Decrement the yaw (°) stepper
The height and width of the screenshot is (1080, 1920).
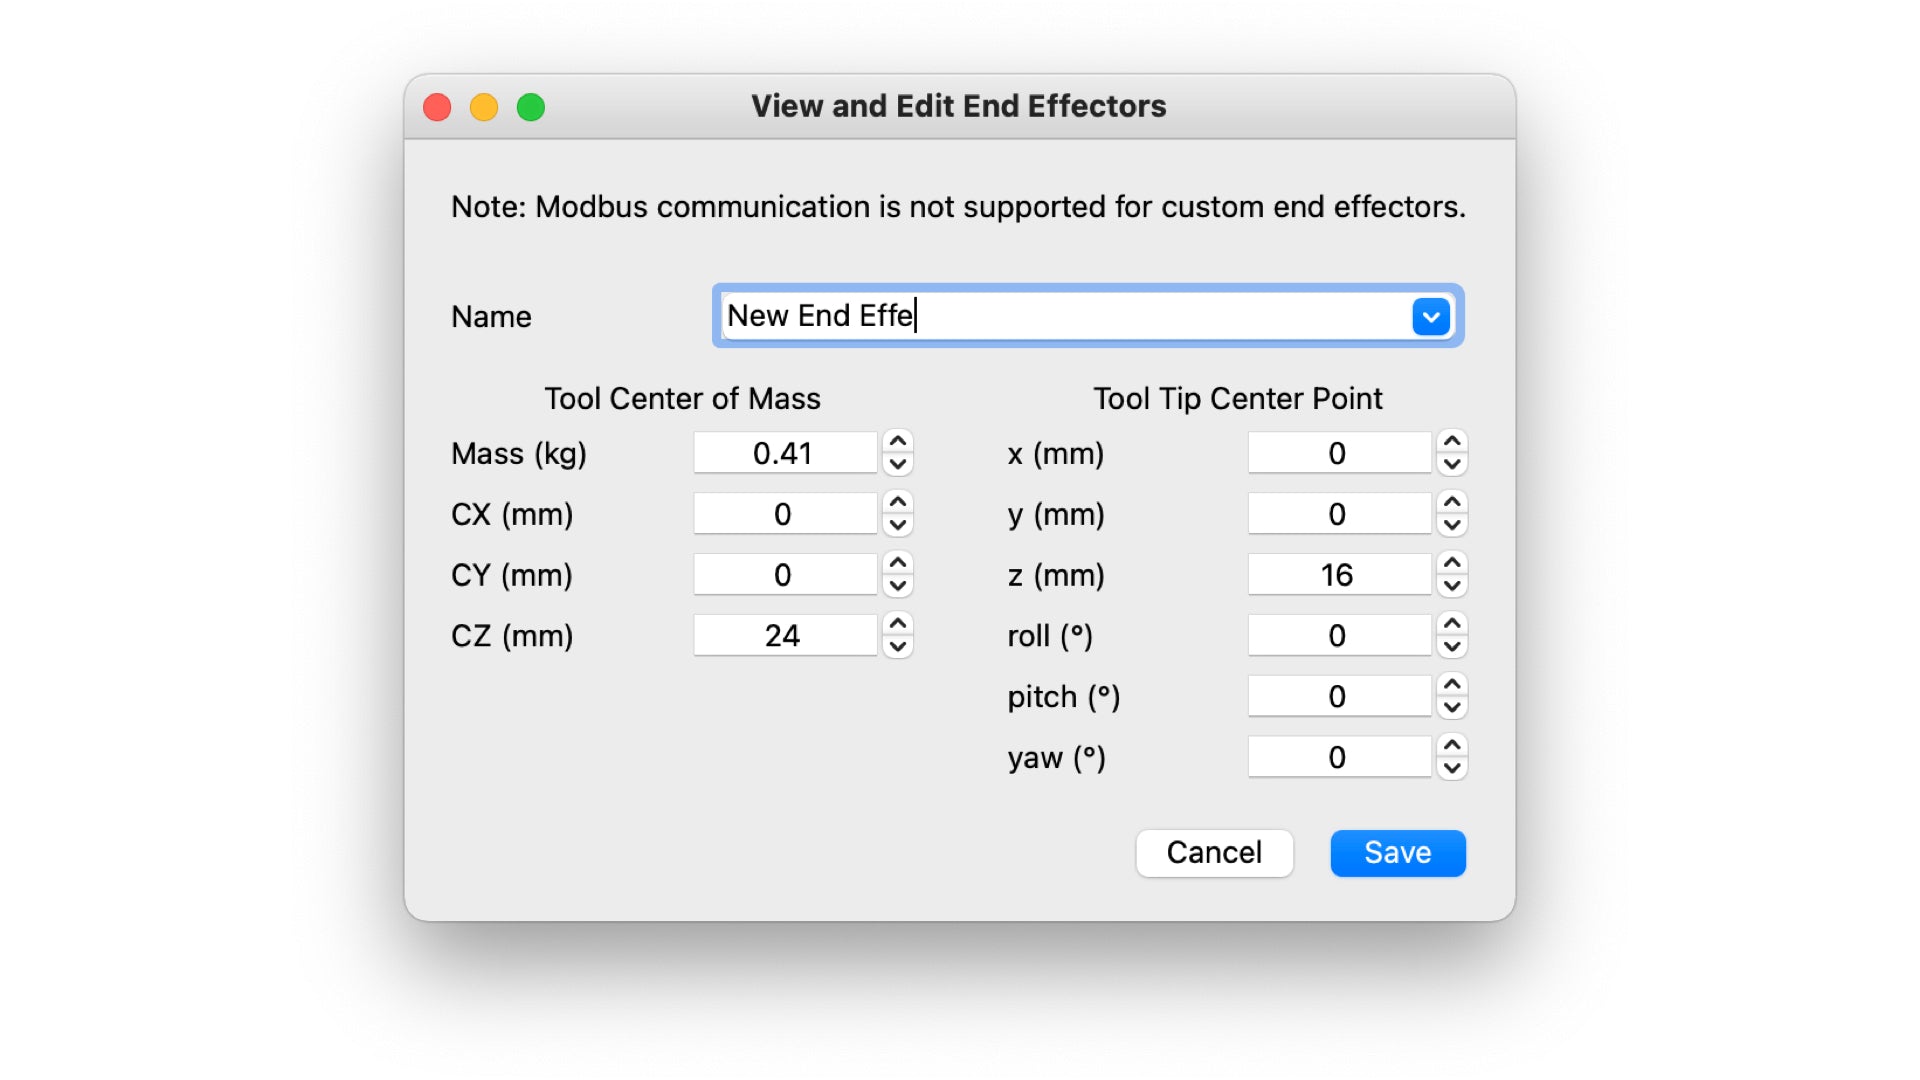1452,769
